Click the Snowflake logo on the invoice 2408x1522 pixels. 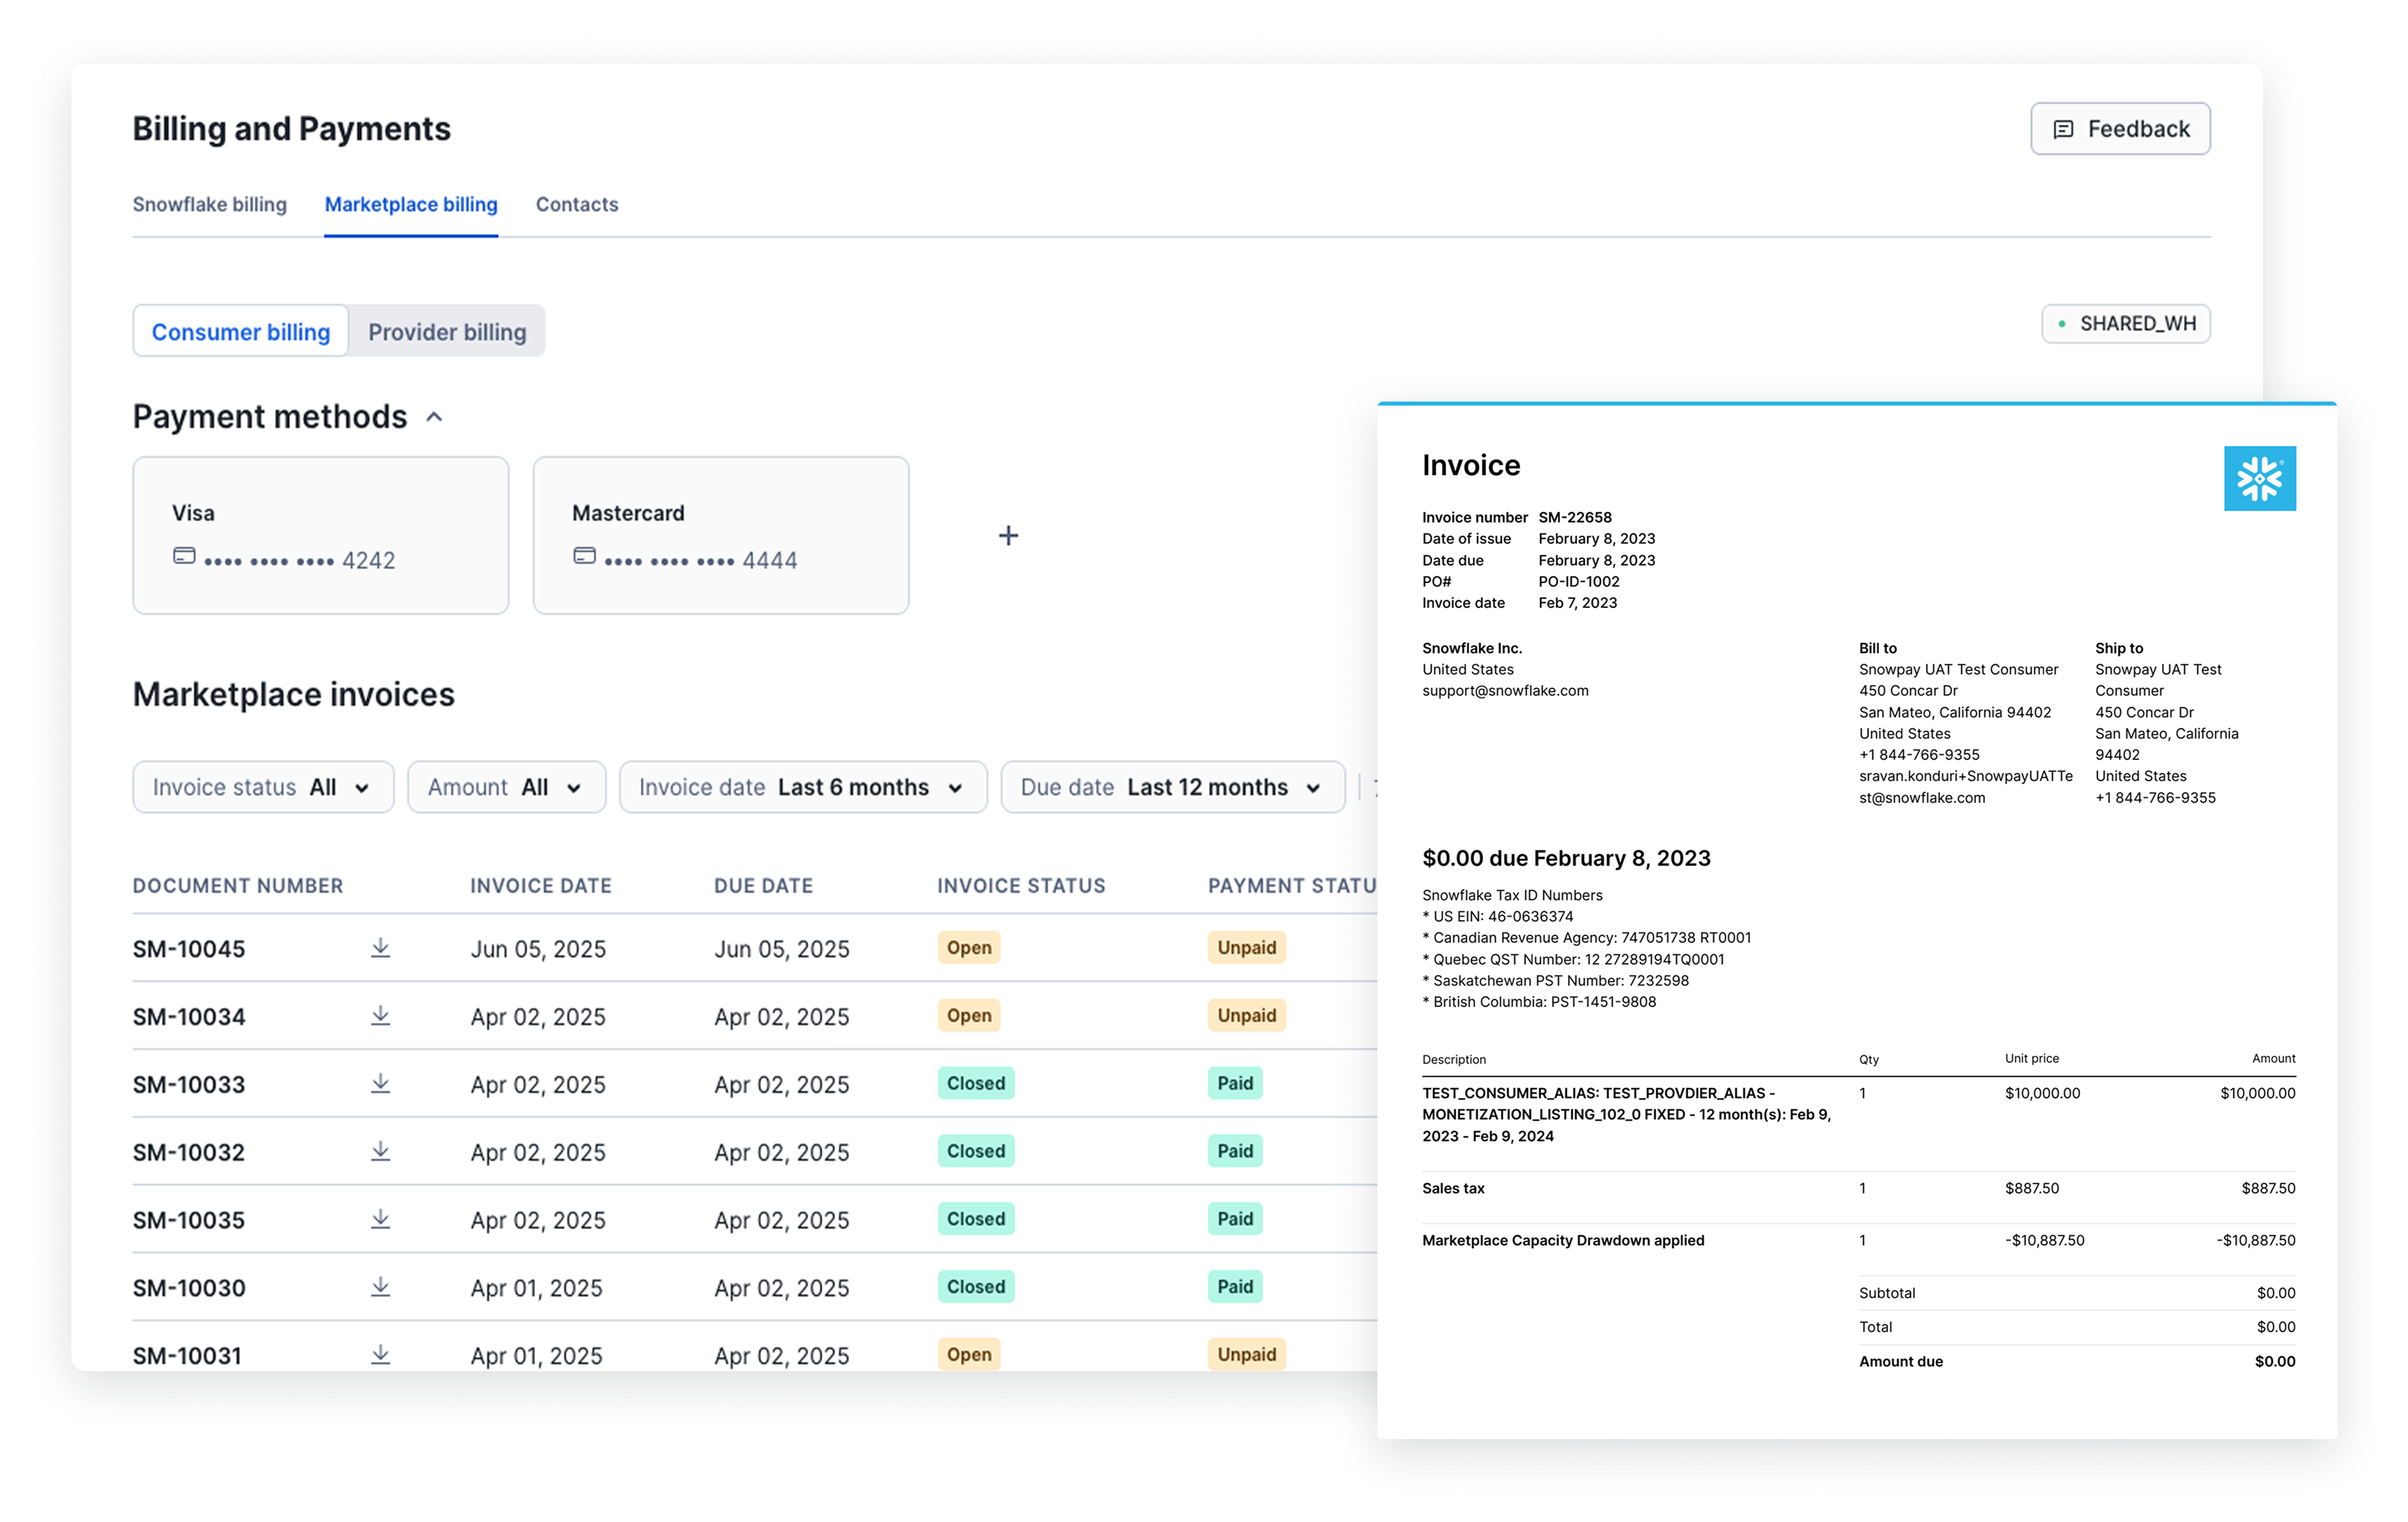coord(2259,479)
